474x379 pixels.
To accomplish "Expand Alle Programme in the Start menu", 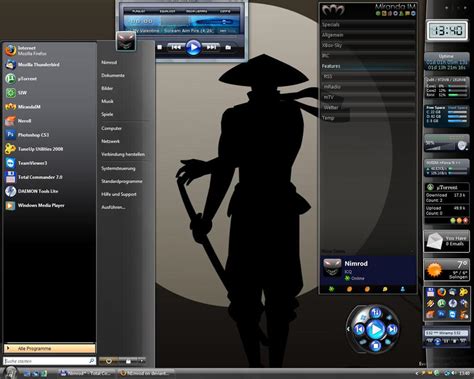I will (x=49, y=348).
